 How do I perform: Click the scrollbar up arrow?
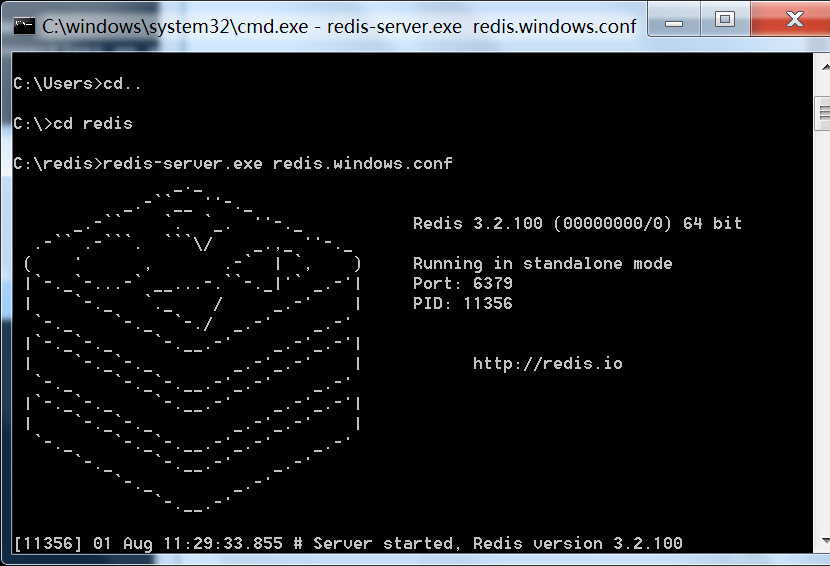click(825, 67)
